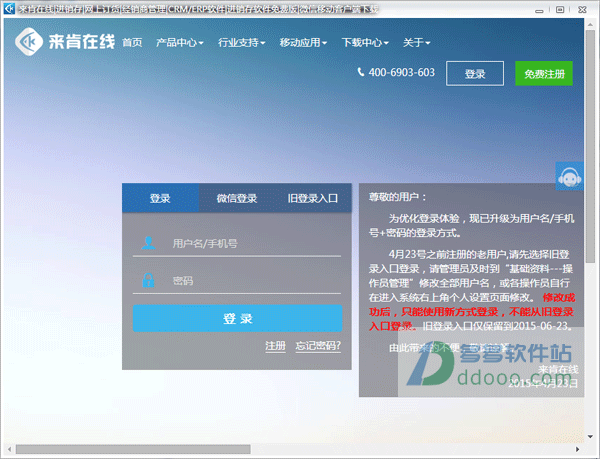Focus the 用户名/手机号 input field

[237, 243]
